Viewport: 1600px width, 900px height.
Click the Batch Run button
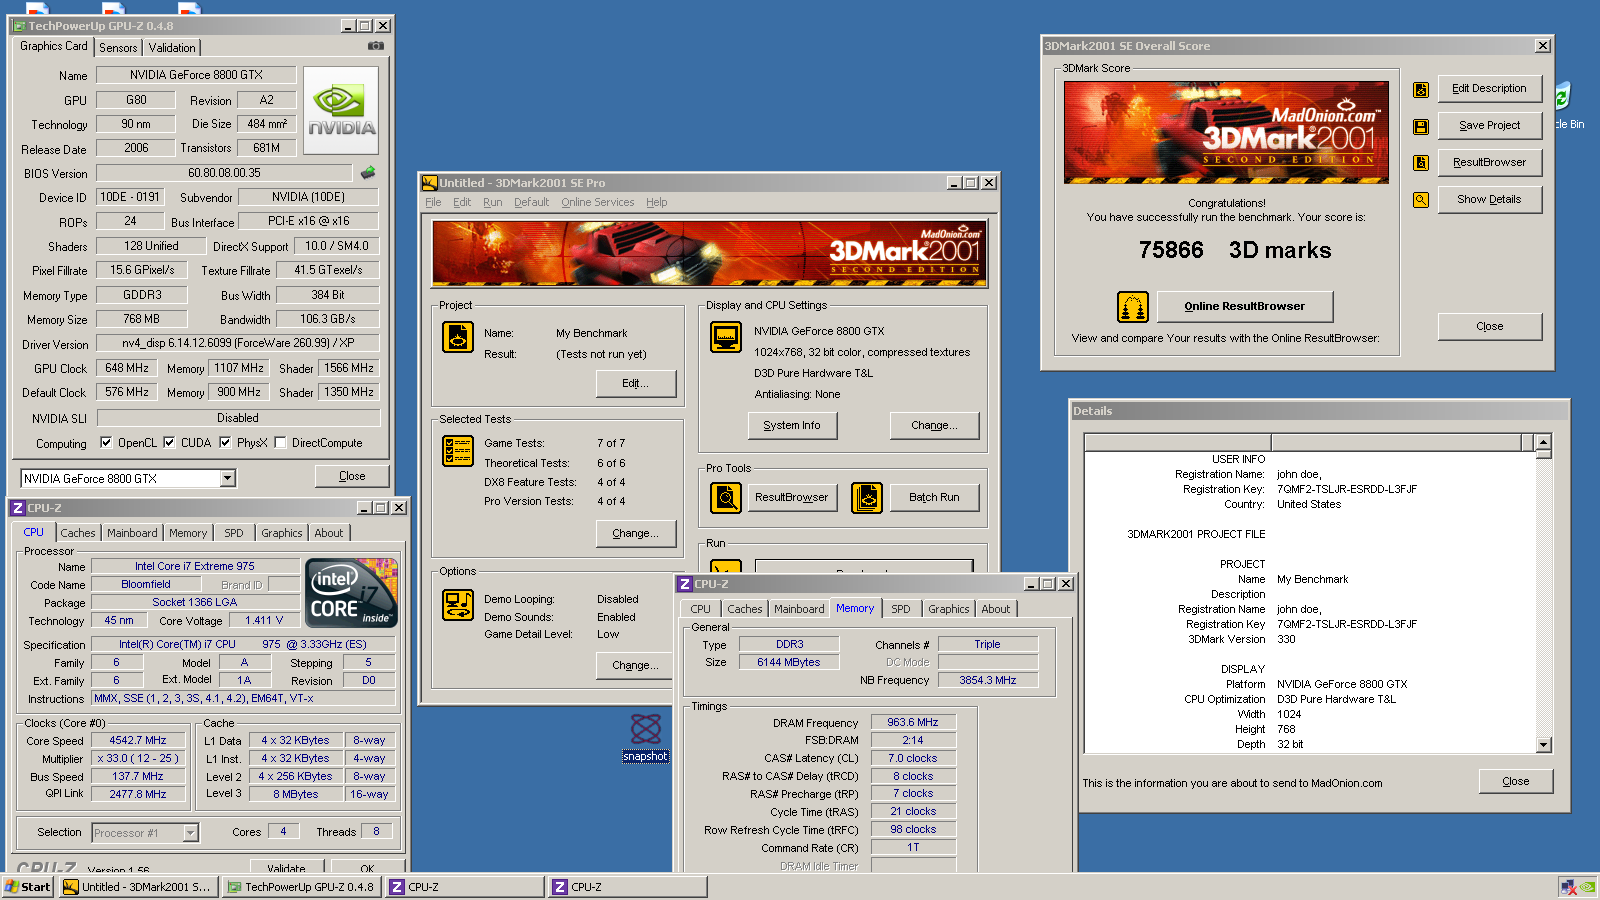point(934,497)
